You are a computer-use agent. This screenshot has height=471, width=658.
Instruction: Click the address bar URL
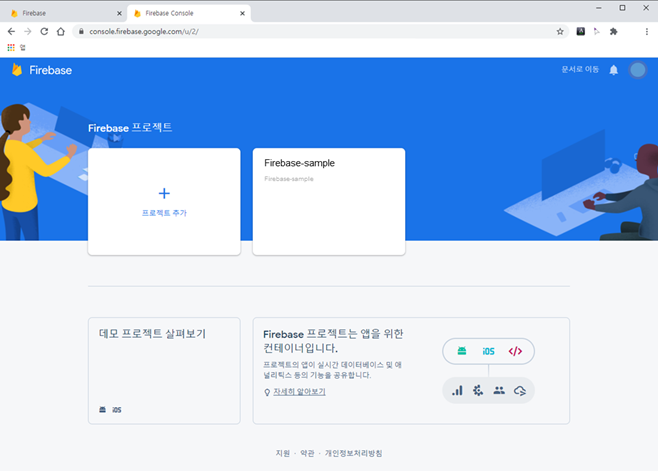coord(144,31)
